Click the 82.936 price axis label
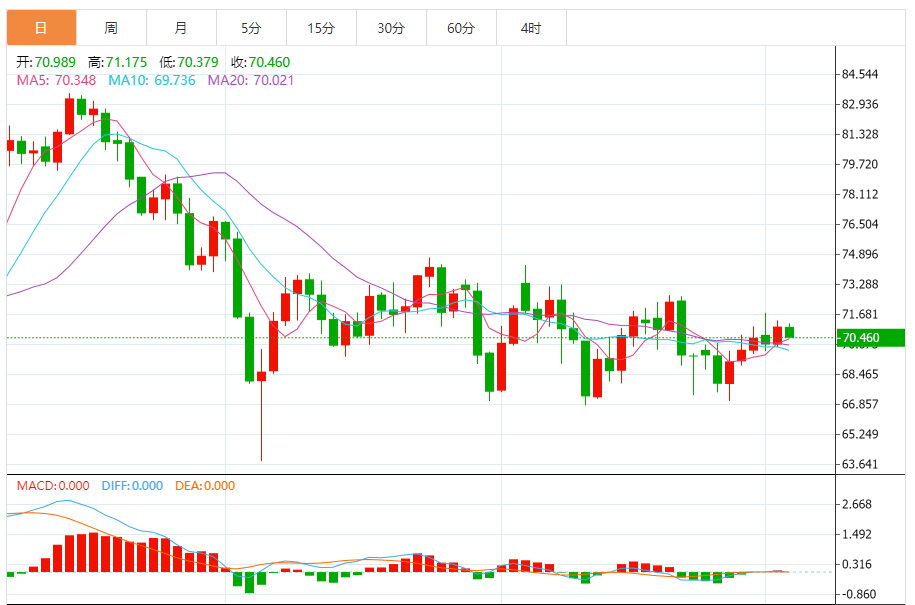 [x=860, y=104]
